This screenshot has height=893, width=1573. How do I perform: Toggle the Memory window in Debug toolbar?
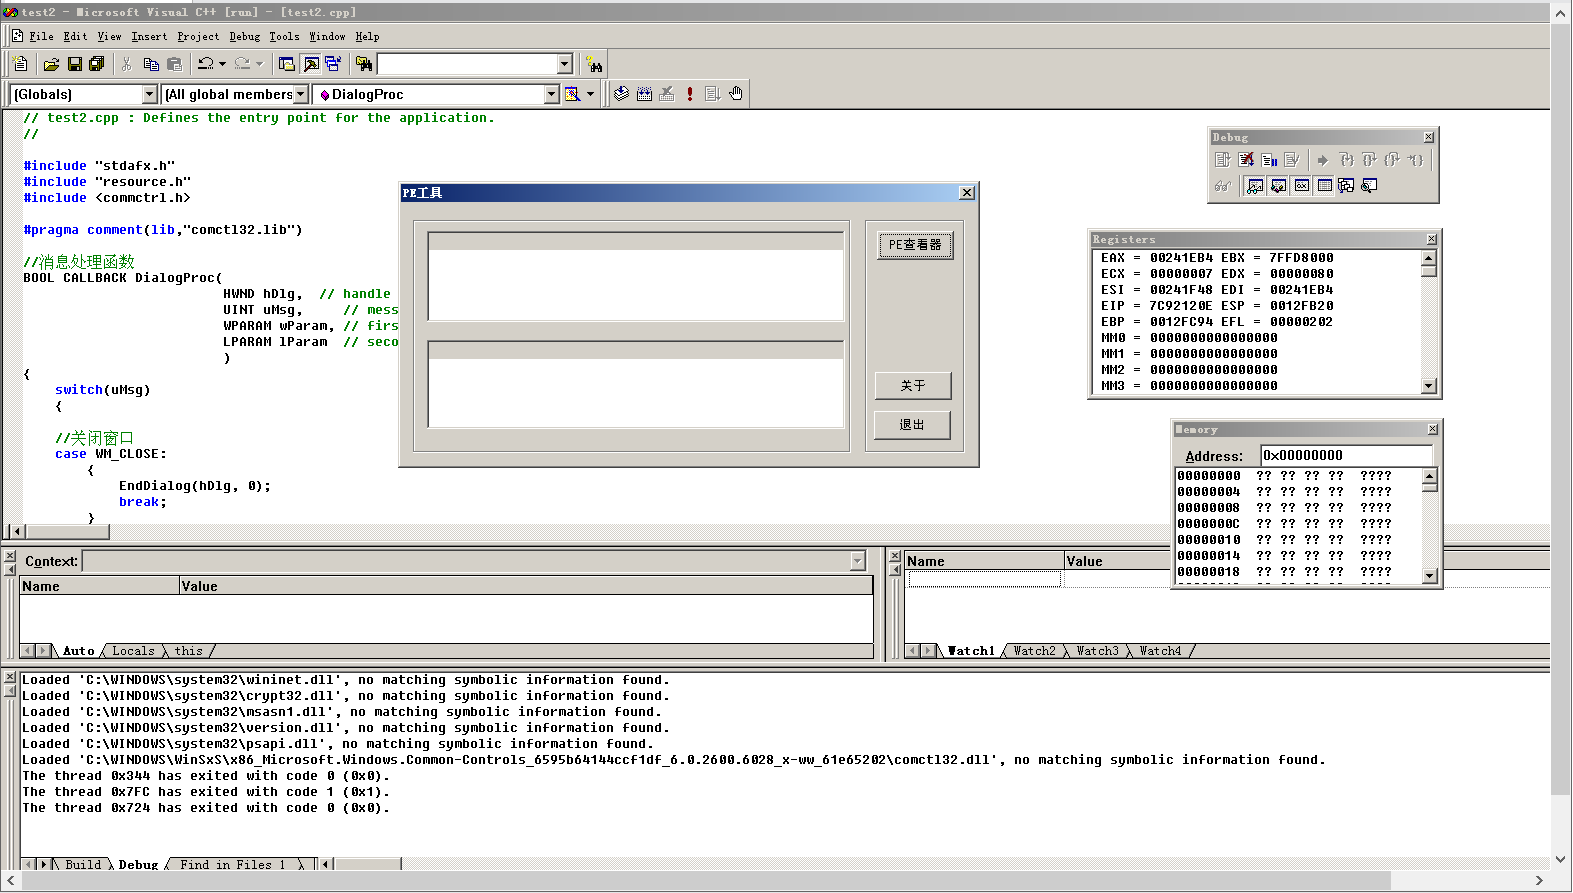point(1324,186)
